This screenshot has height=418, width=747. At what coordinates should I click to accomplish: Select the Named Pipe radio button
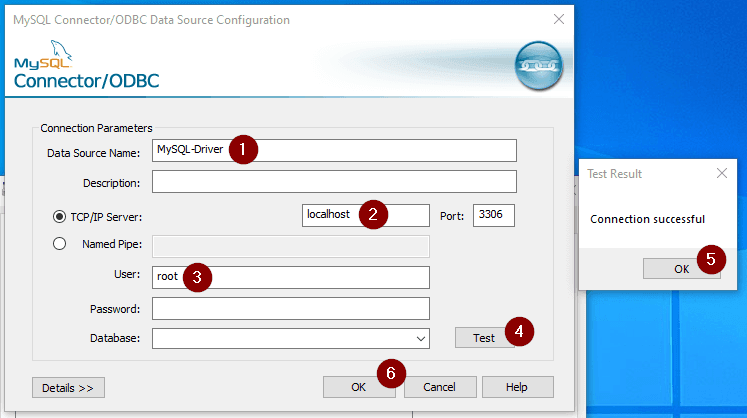pyautogui.click(x=59, y=243)
